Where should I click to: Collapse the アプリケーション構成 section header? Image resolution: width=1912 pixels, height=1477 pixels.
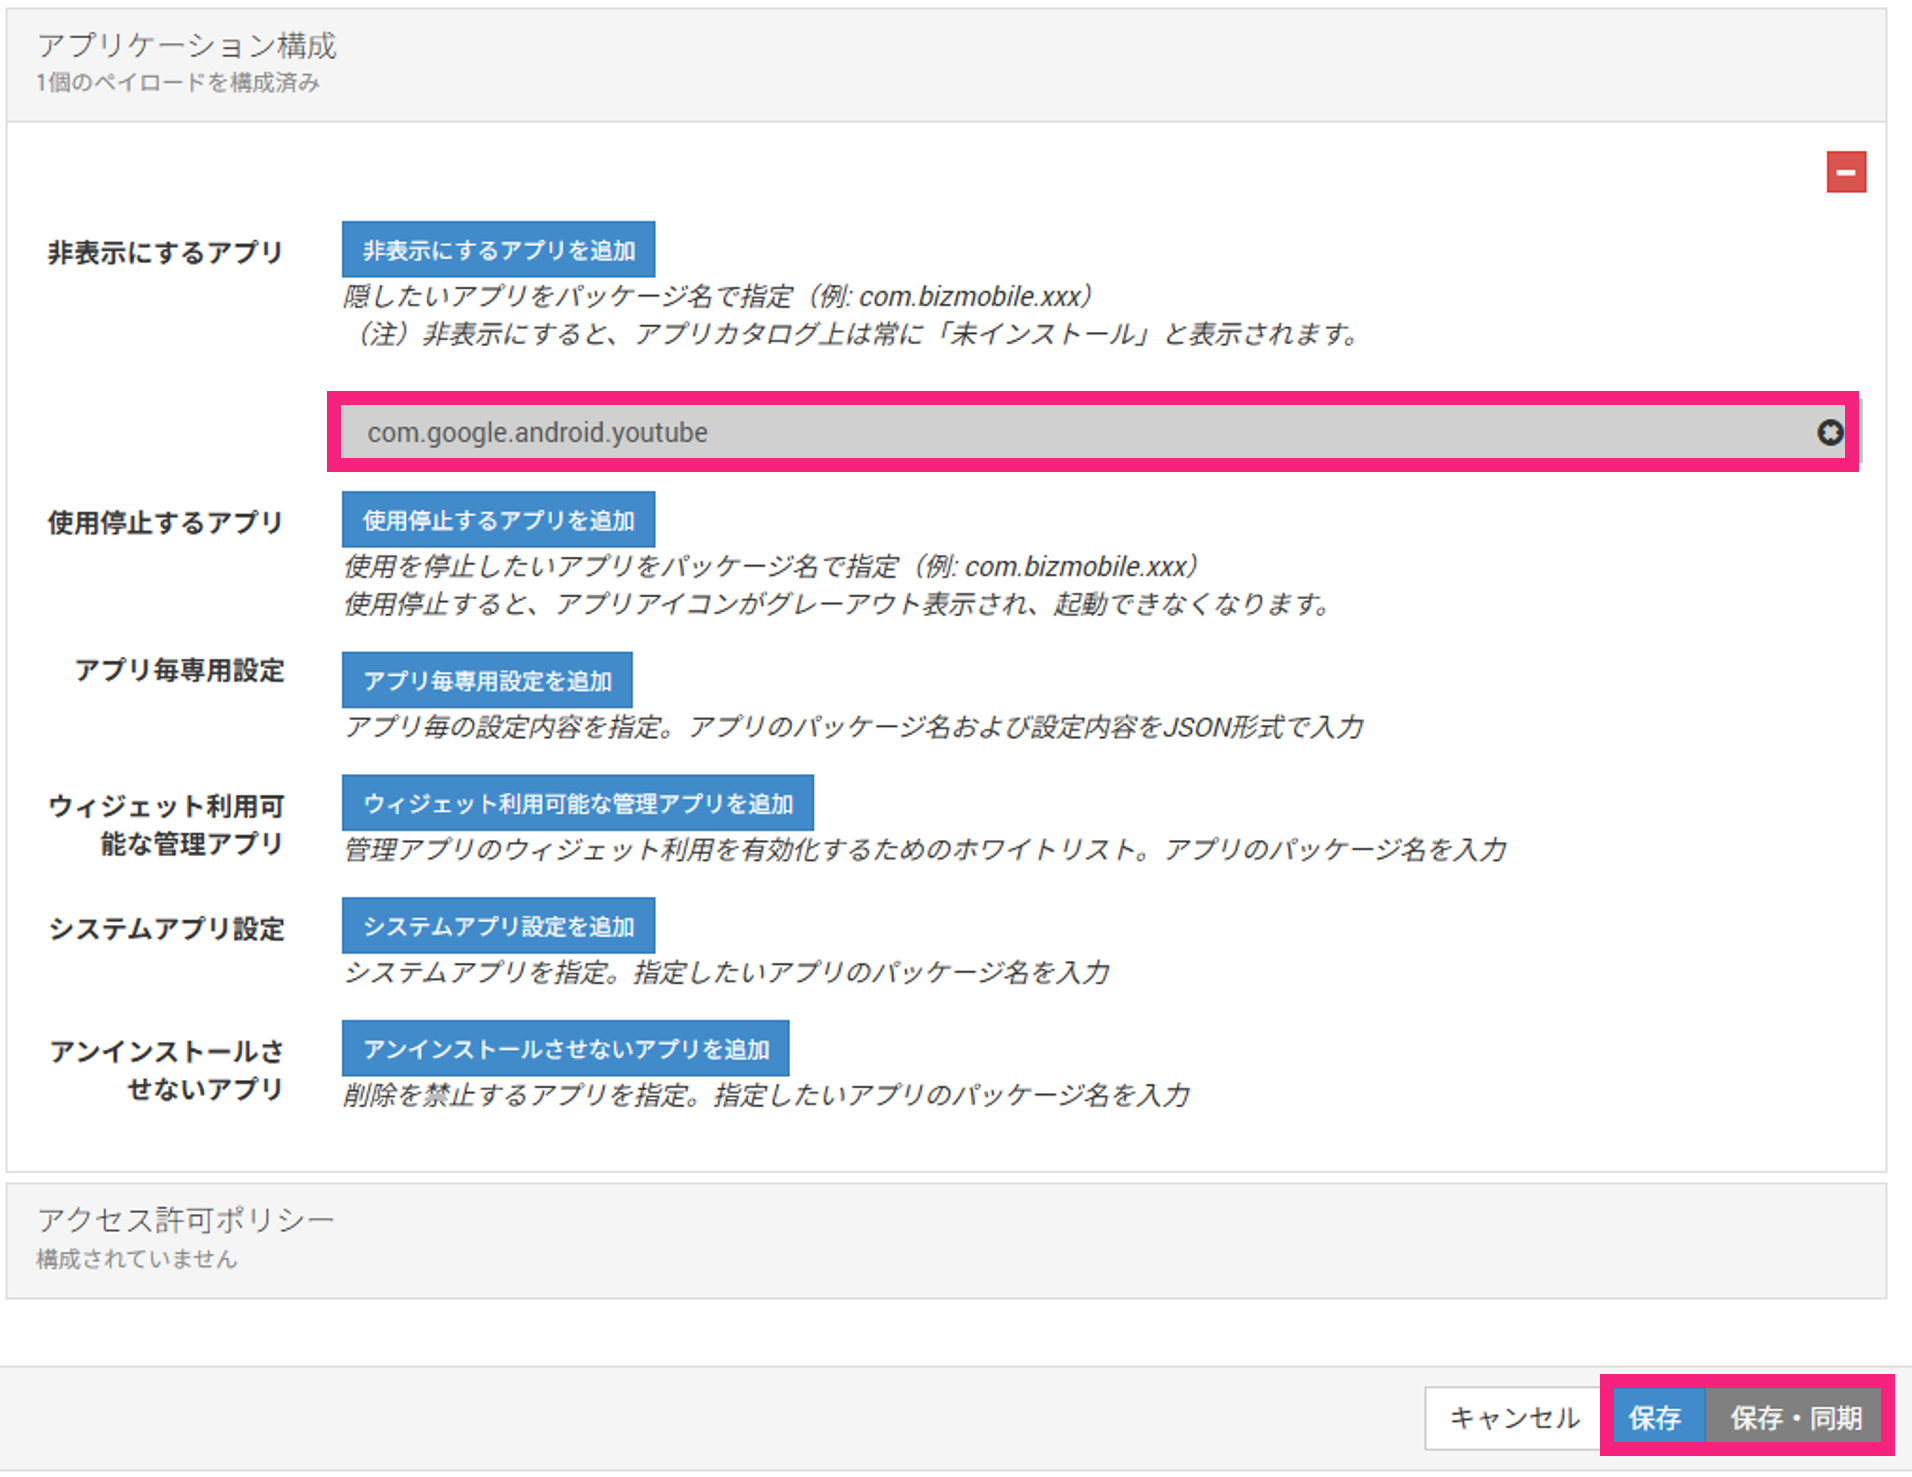(x=187, y=46)
